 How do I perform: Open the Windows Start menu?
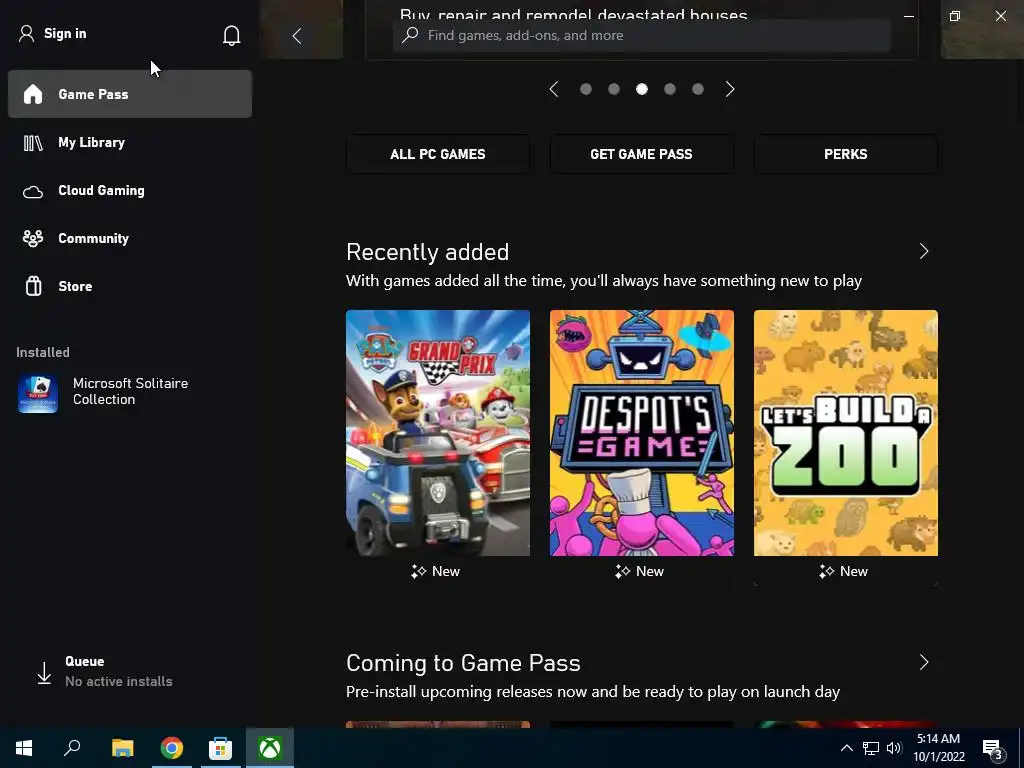[x=24, y=748]
